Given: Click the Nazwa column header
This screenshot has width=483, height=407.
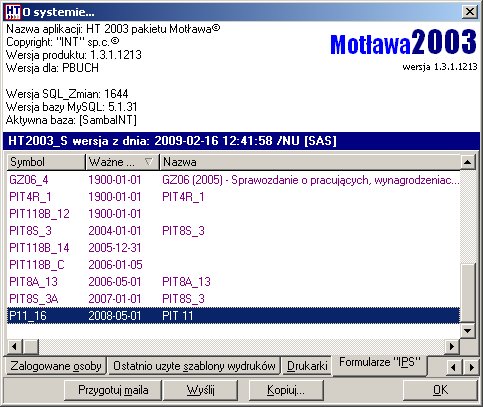Looking at the screenshot, I should [x=310, y=162].
